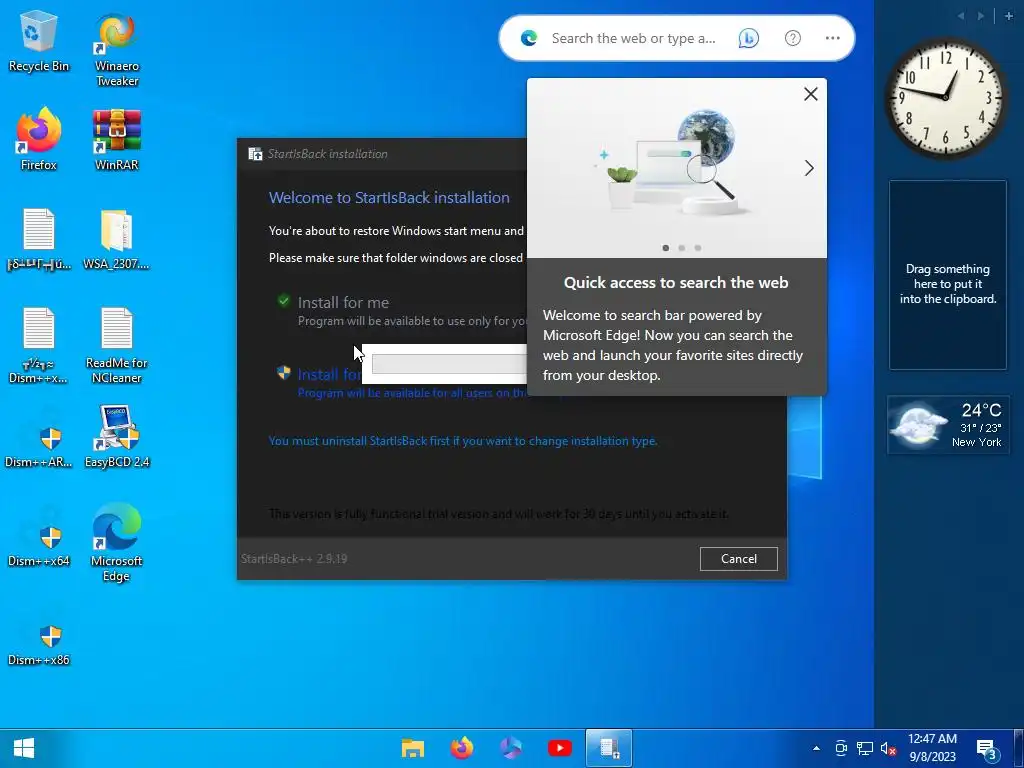Click the sidebar previous arrow
Image resolution: width=1024 pixels, height=768 pixels.
point(961,16)
